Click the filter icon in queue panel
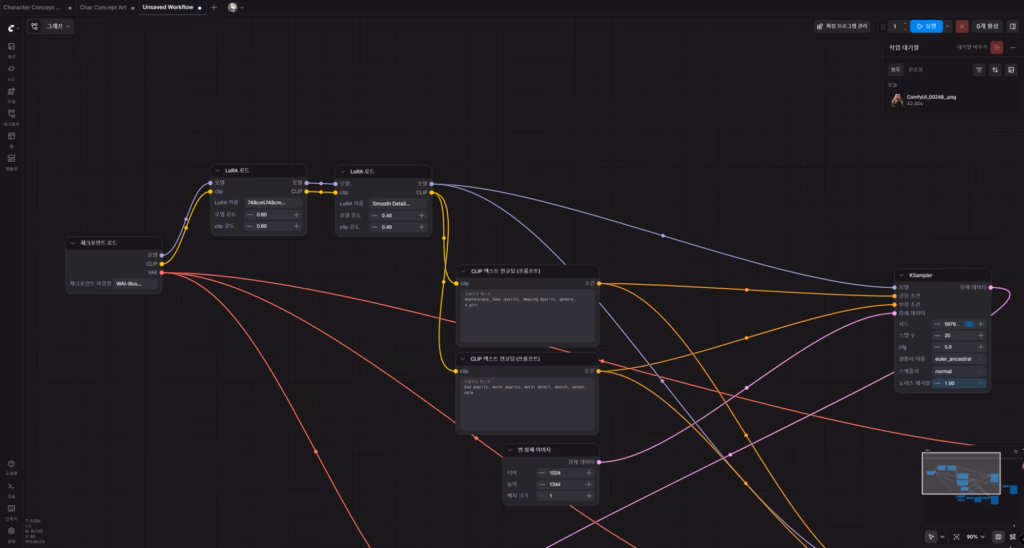 click(x=979, y=70)
